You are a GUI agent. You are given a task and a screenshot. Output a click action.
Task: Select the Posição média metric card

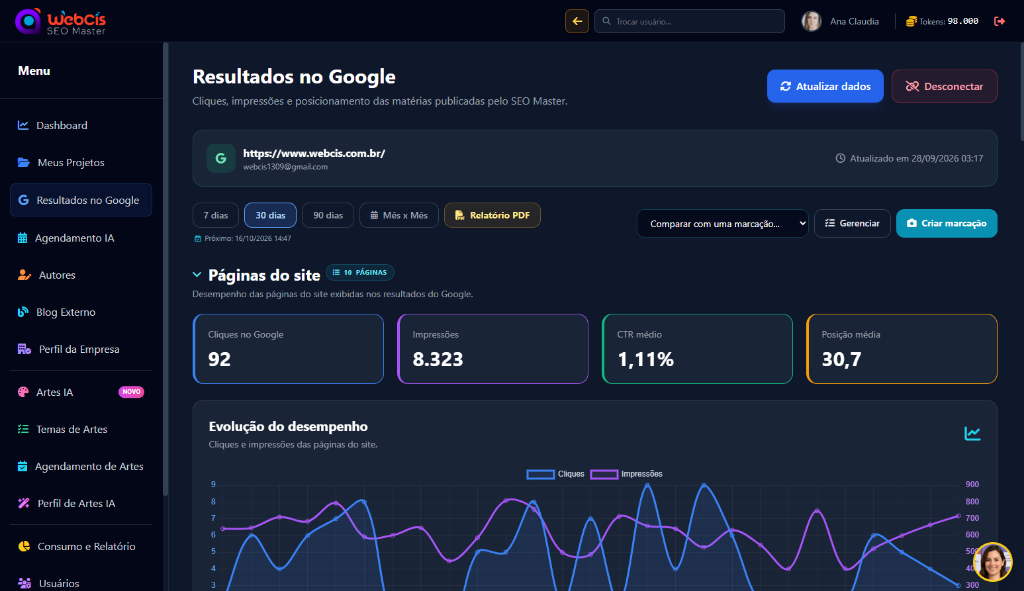click(x=902, y=349)
